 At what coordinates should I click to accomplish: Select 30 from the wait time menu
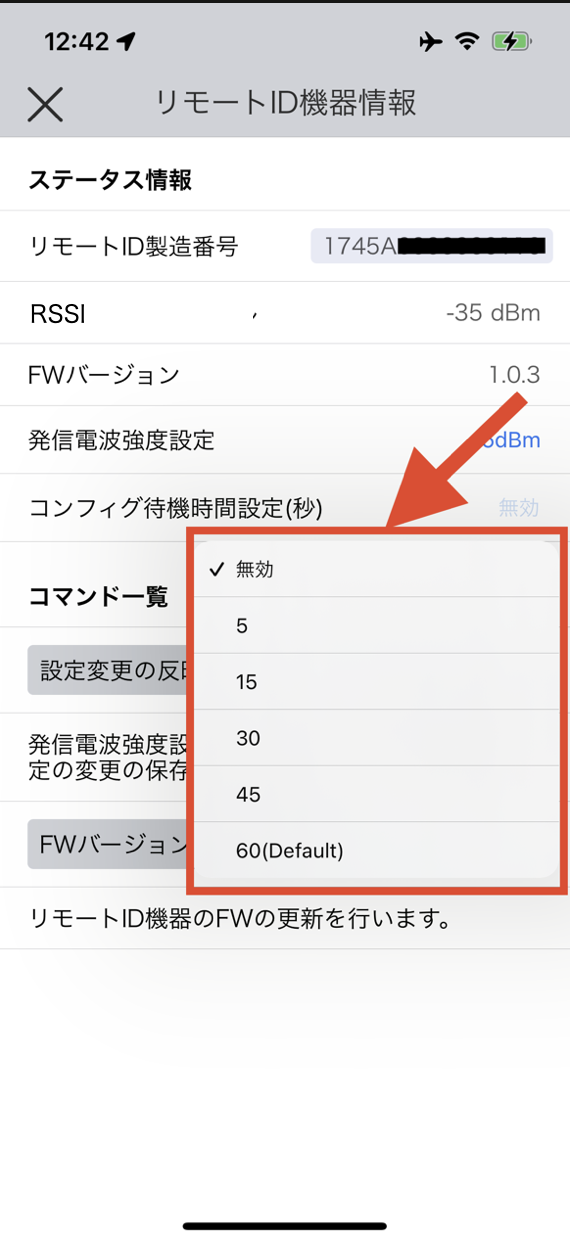tap(375, 738)
